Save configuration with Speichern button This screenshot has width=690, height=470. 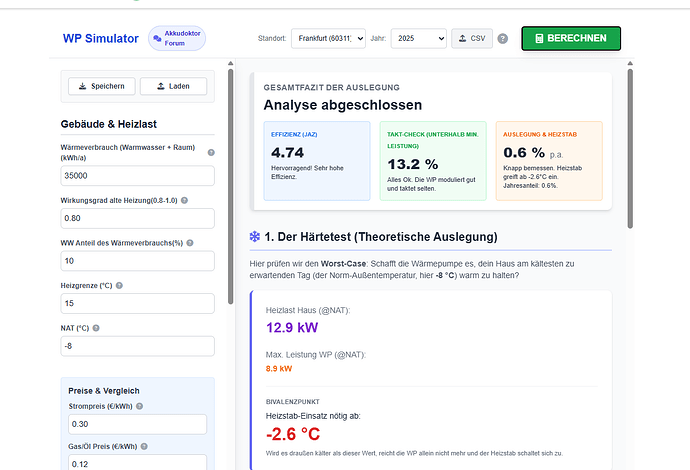click(102, 86)
